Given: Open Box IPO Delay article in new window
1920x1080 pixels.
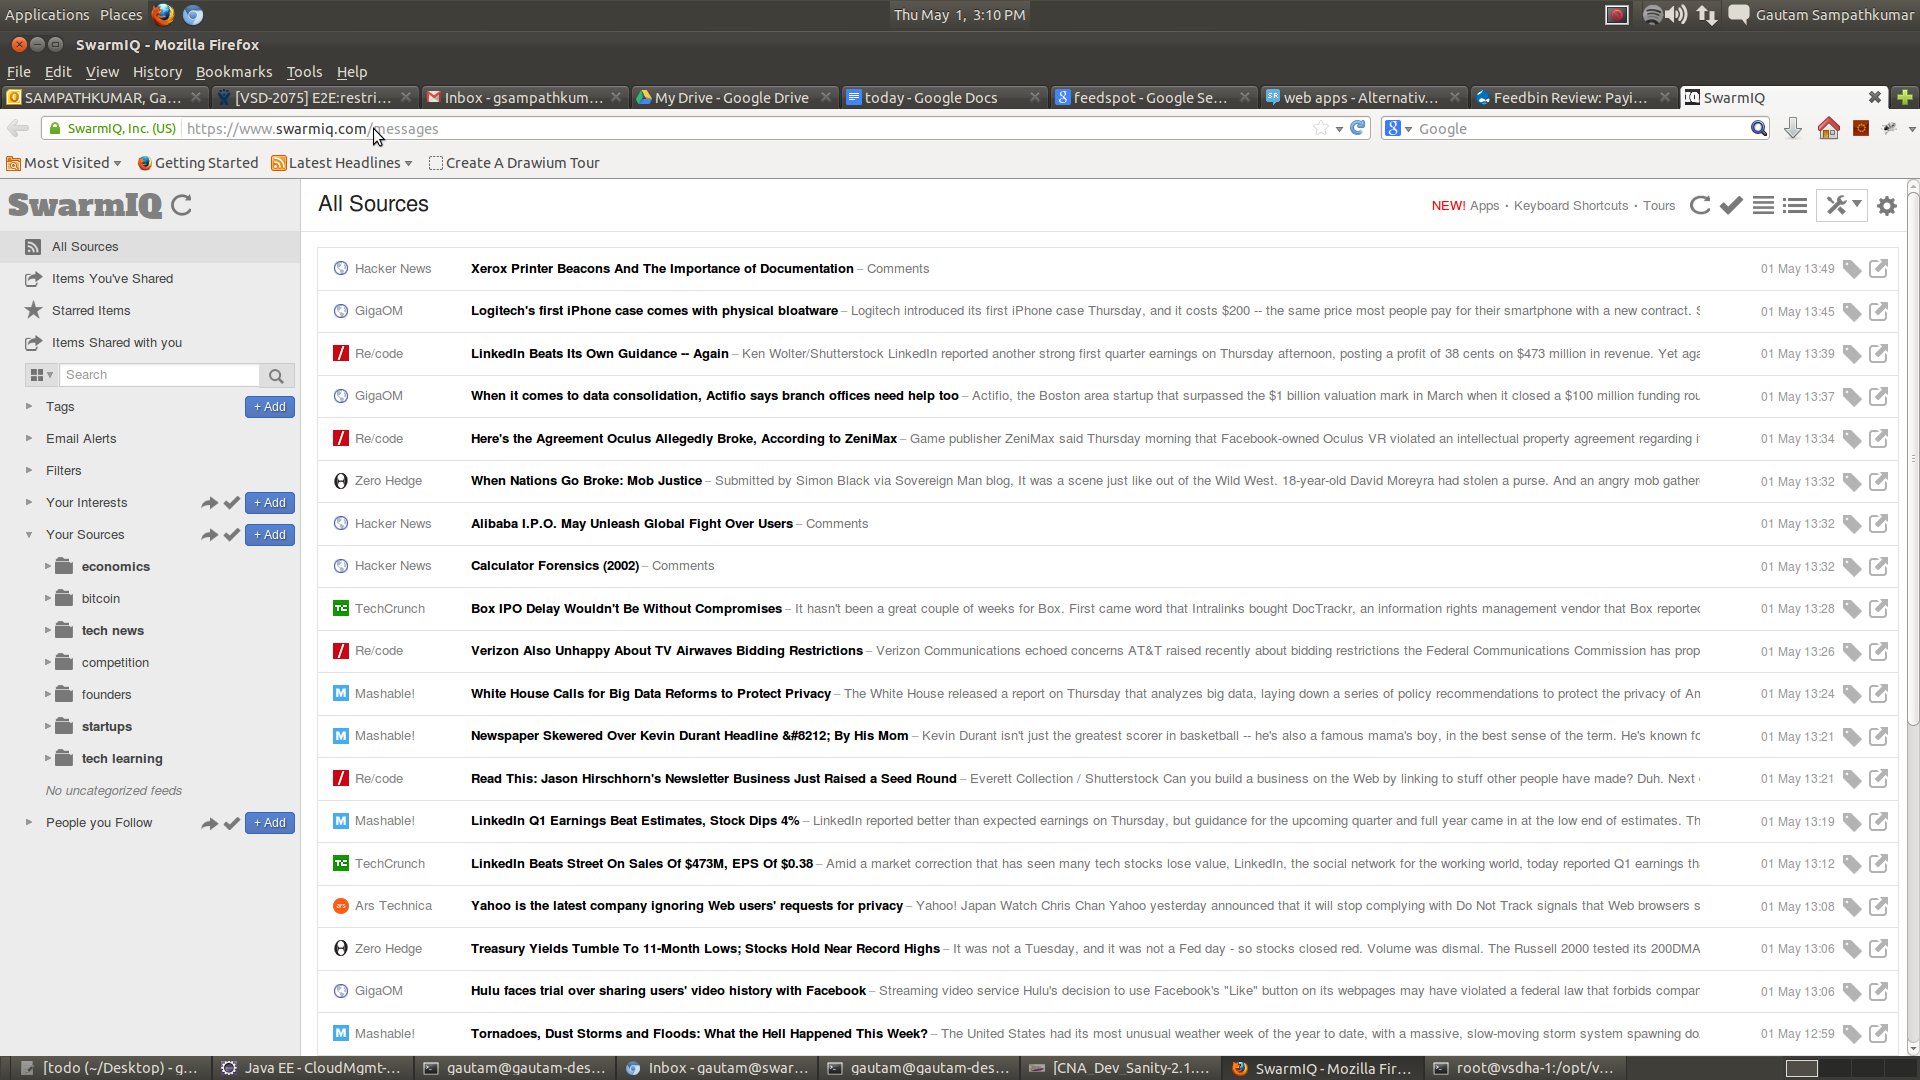Looking at the screenshot, I should click(x=1879, y=609).
